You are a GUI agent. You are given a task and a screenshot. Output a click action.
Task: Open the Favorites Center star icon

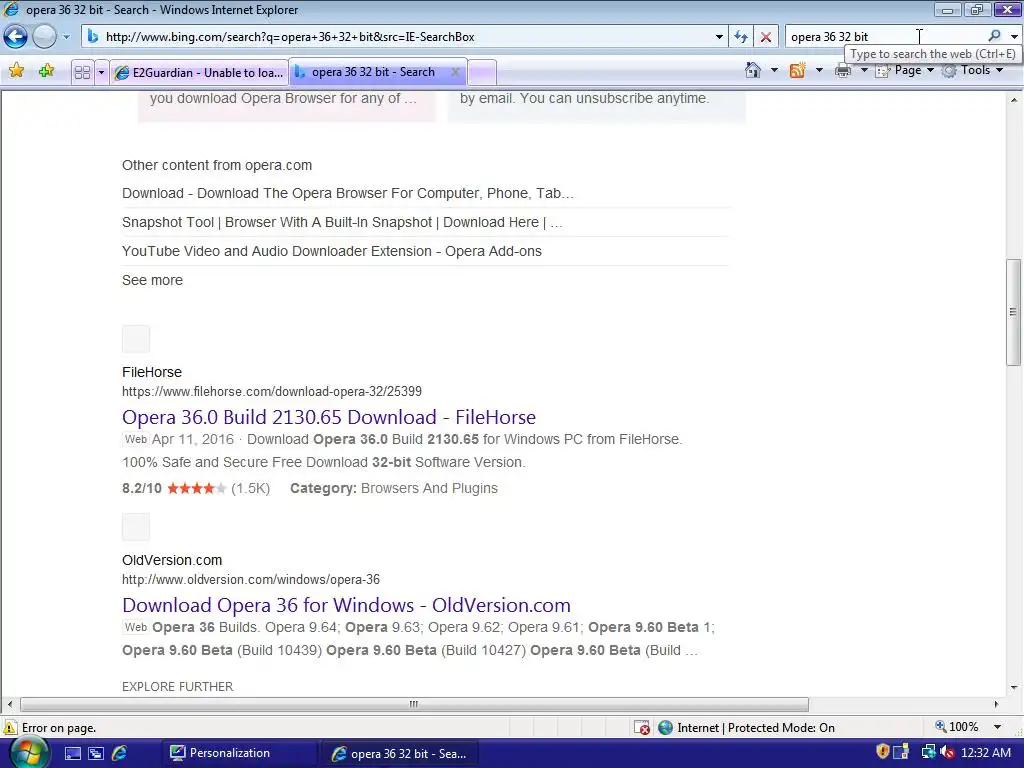[x=17, y=71]
